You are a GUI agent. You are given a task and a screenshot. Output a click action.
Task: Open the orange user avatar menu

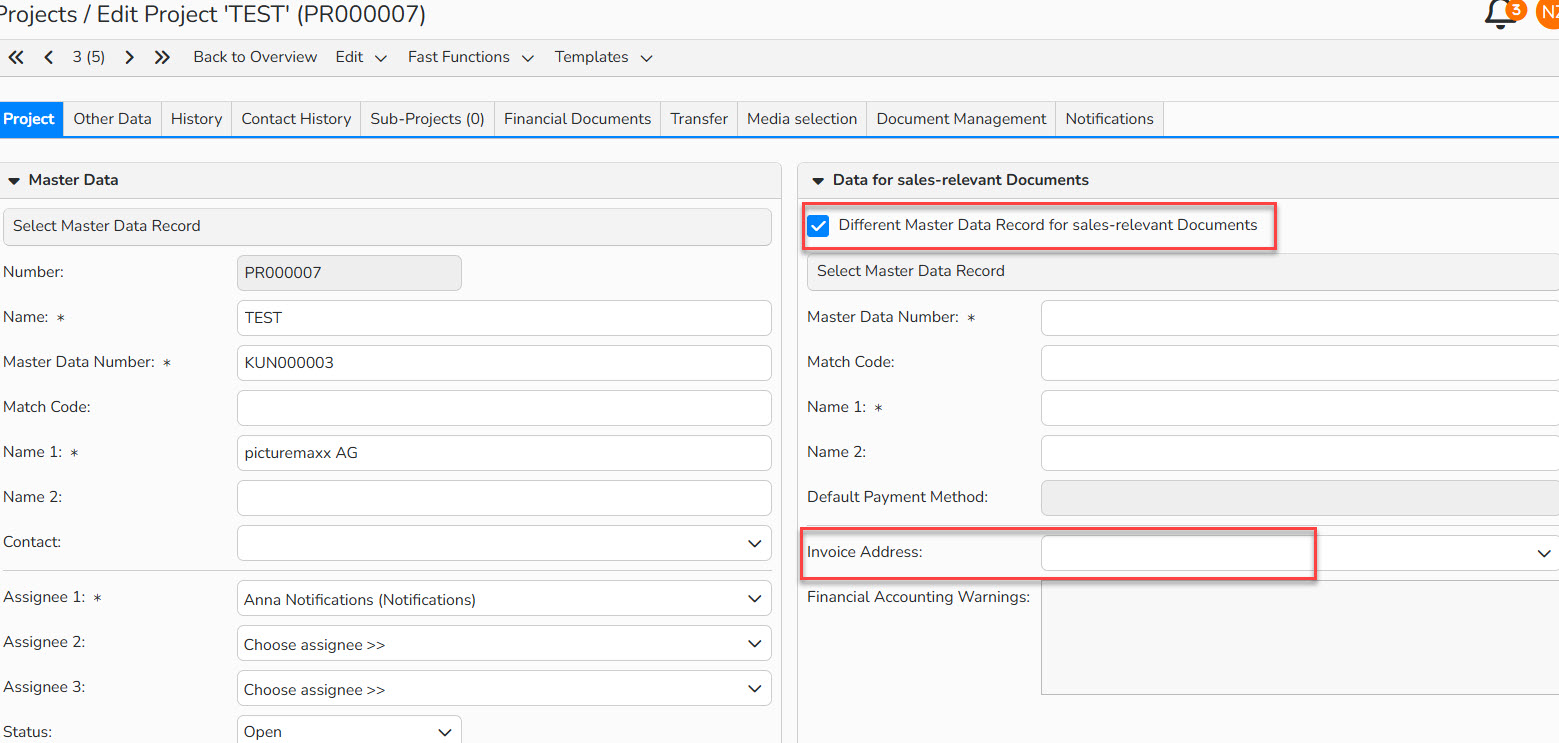pos(1549,14)
